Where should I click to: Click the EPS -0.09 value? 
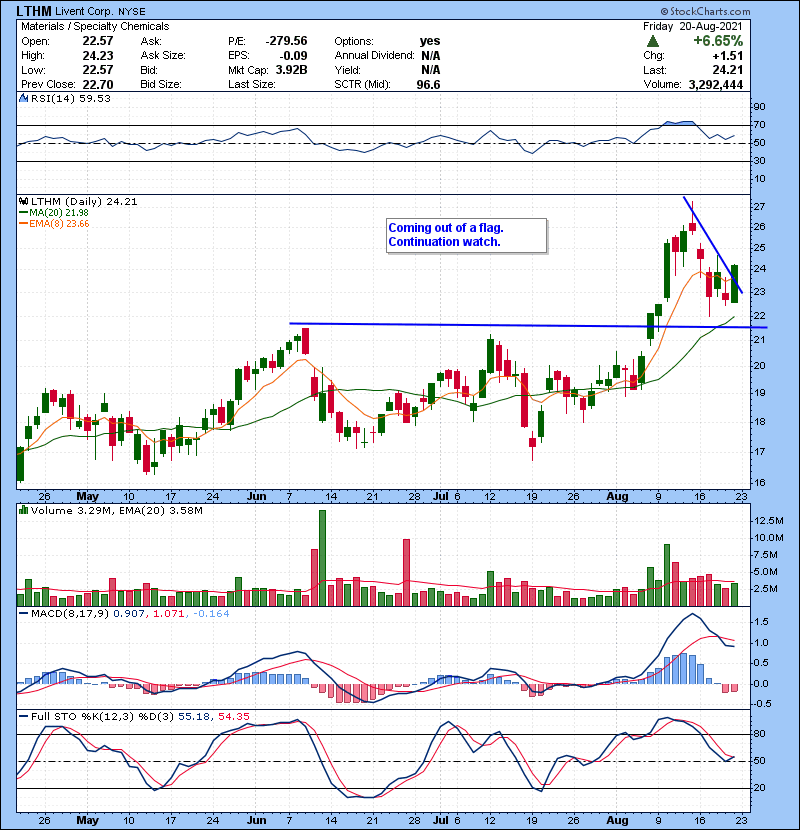pyautogui.click(x=294, y=56)
